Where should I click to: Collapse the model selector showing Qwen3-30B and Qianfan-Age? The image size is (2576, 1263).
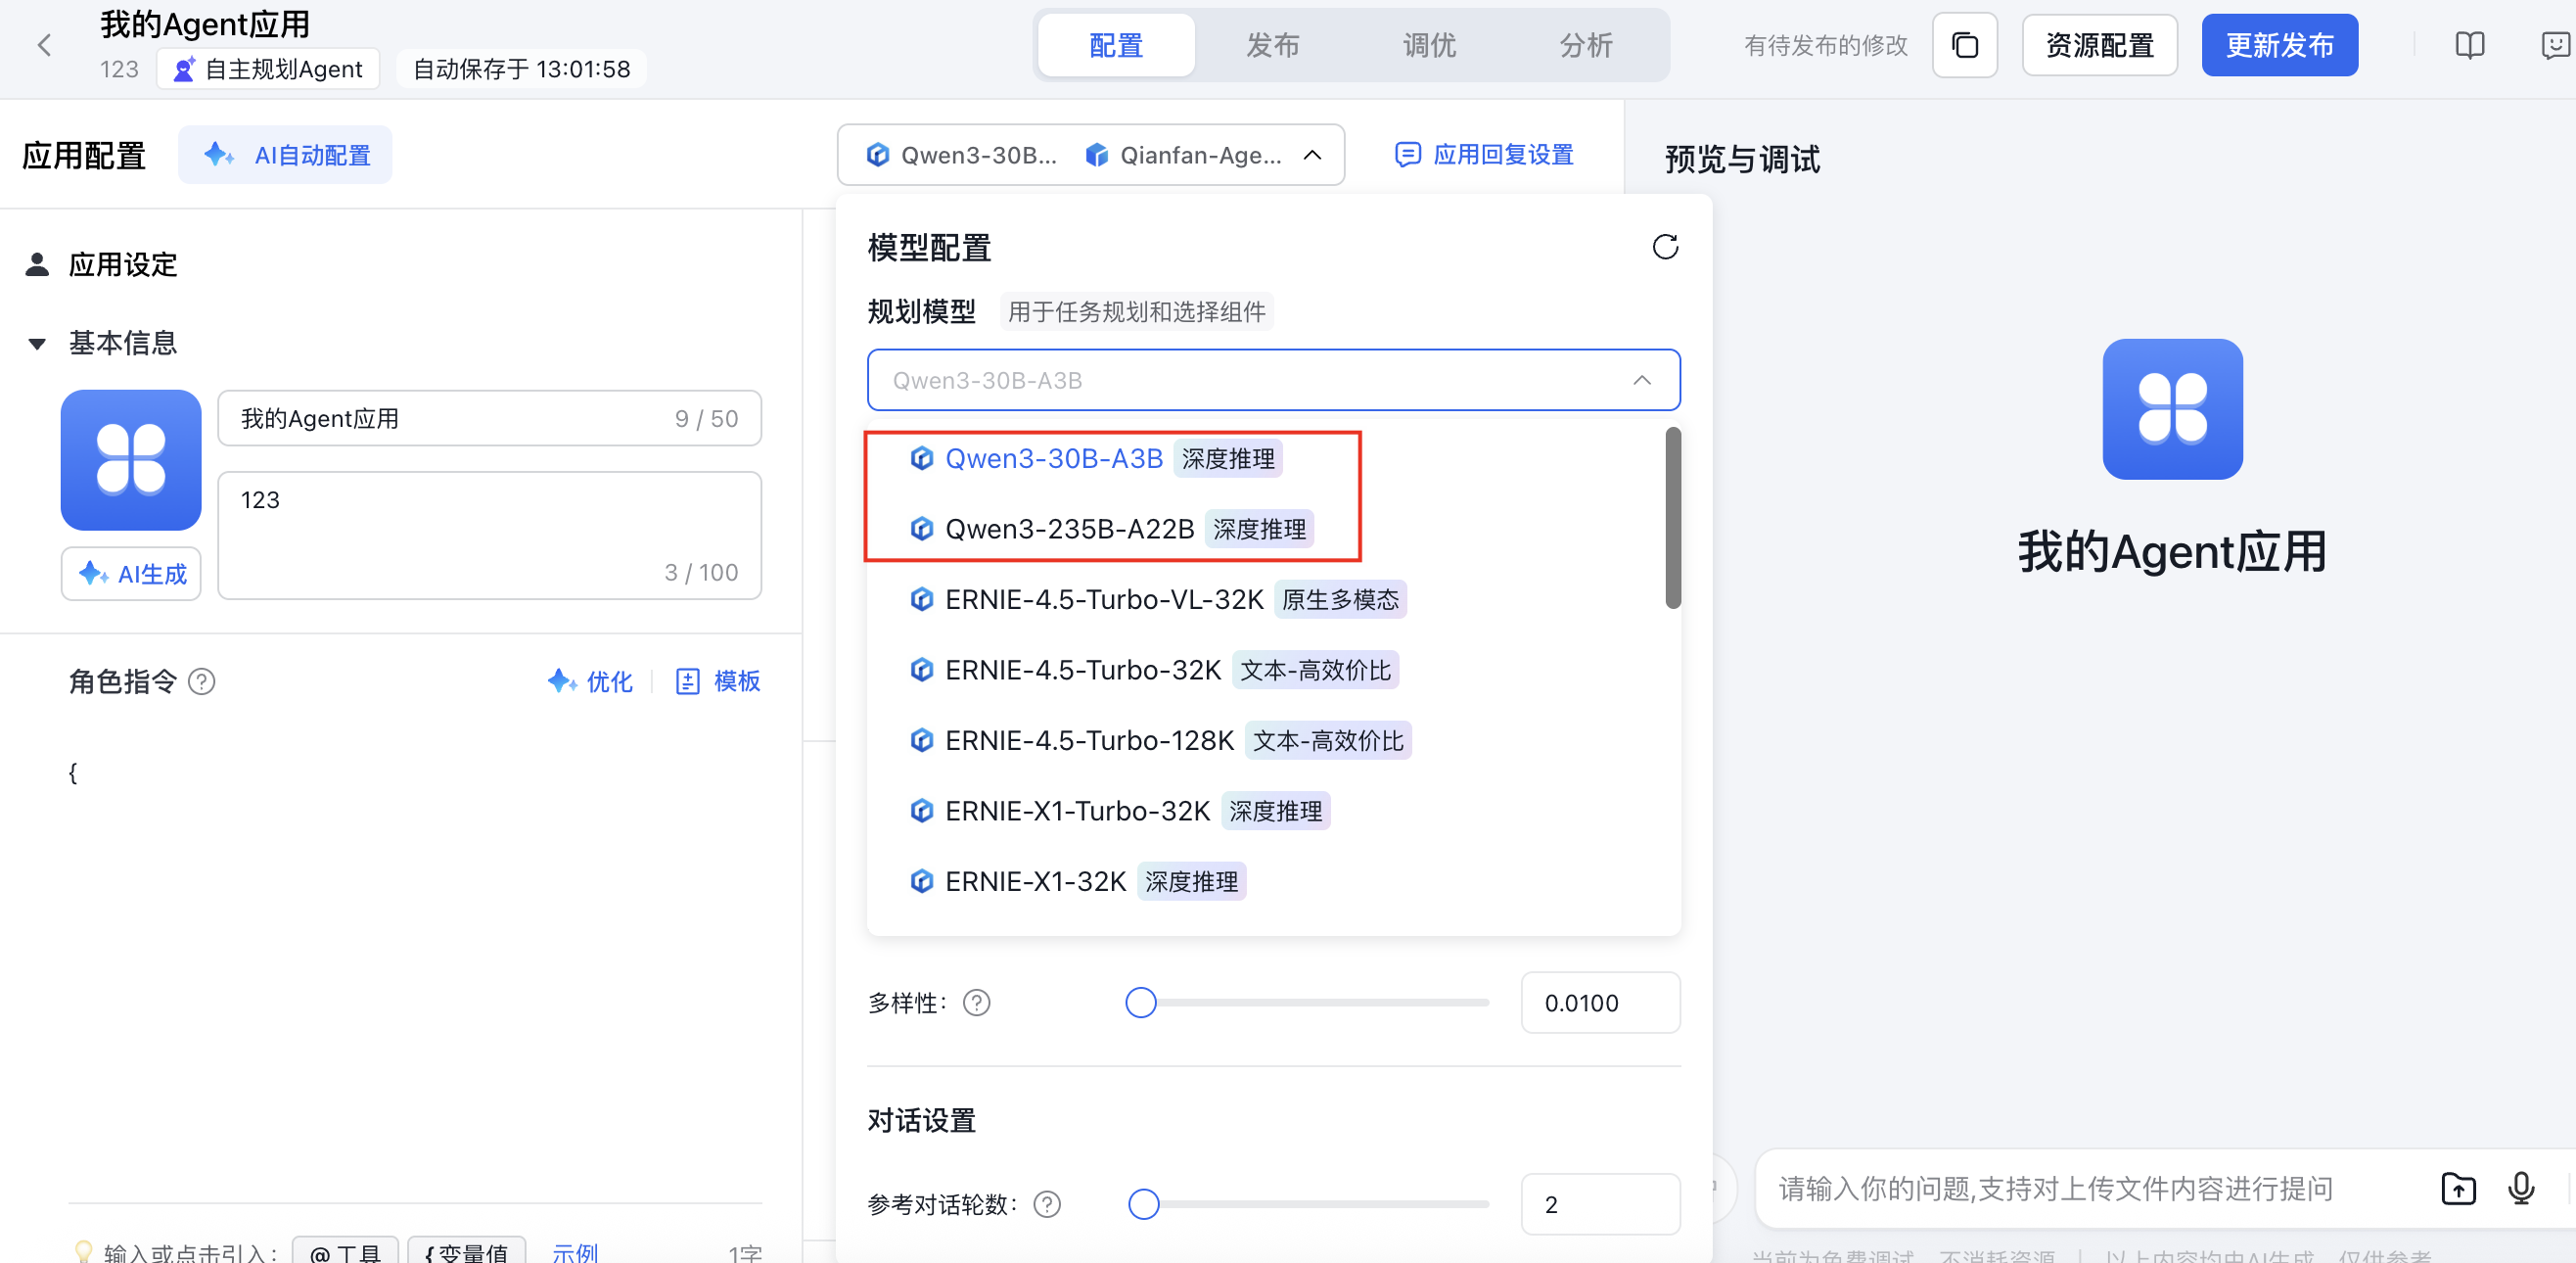pyautogui.click(x=1090, y=155)
